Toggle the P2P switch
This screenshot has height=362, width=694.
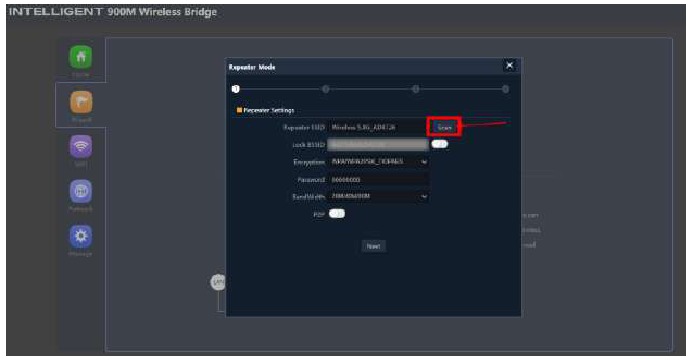[337, 214]
